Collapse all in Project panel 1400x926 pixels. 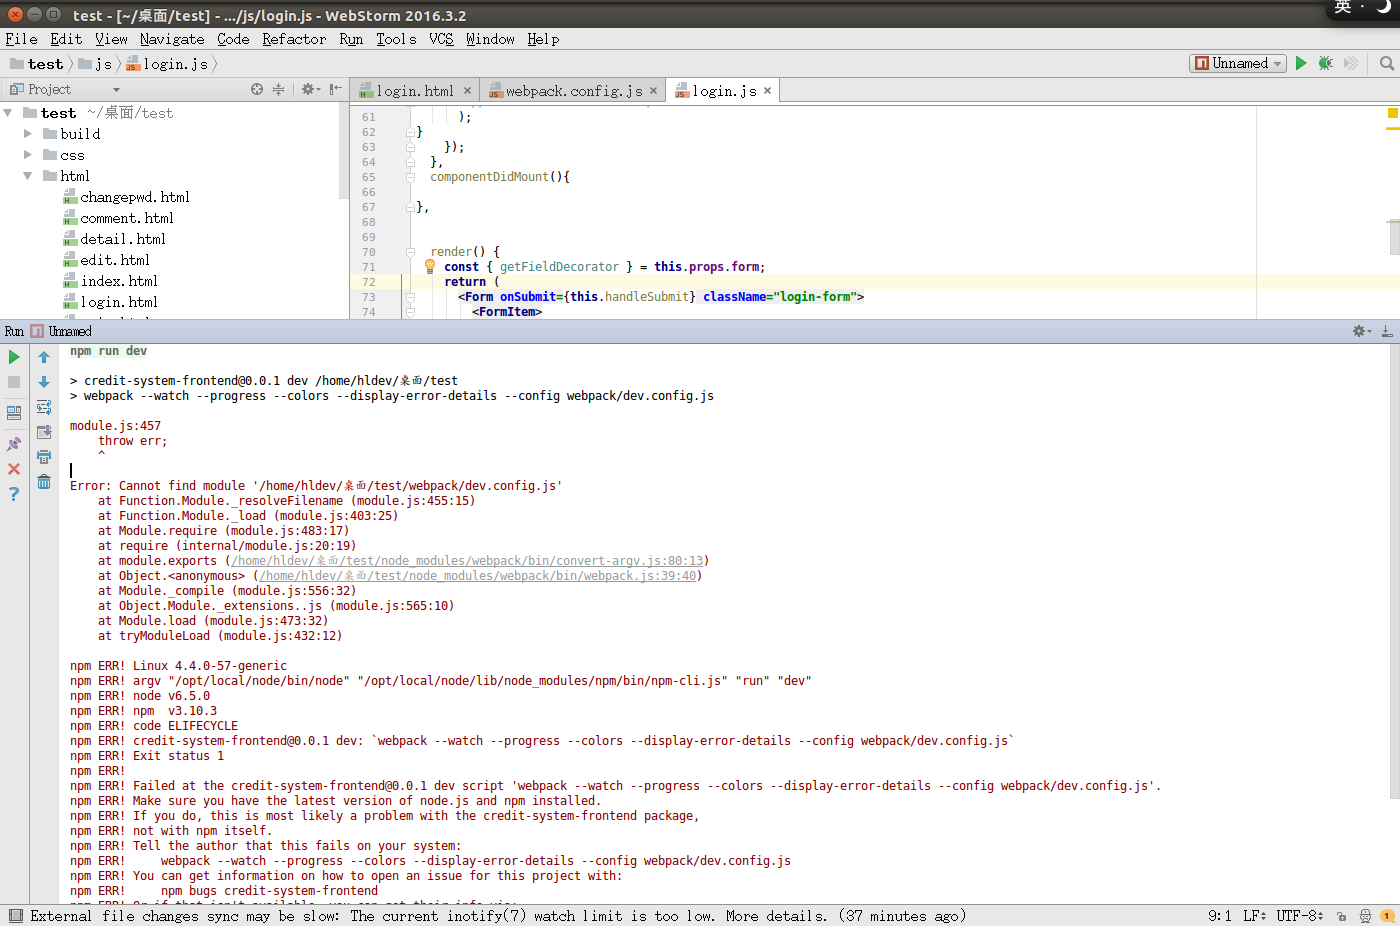click(279, 89)
